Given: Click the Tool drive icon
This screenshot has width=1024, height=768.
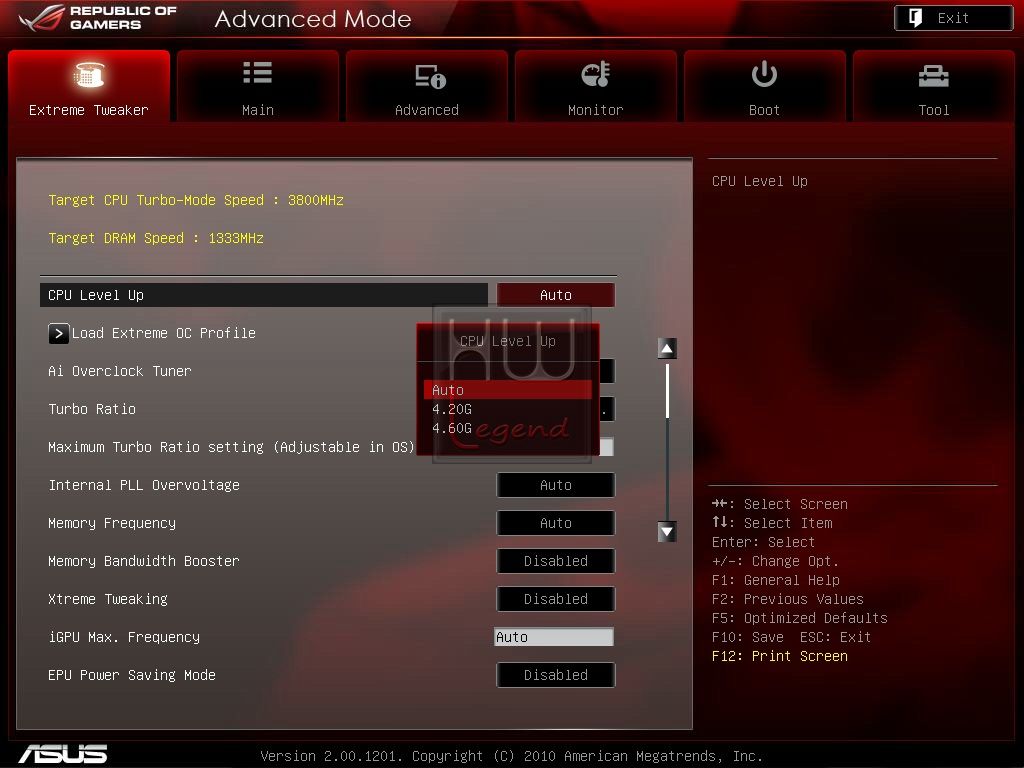Looking at the screenshot, I should [934, 76].
